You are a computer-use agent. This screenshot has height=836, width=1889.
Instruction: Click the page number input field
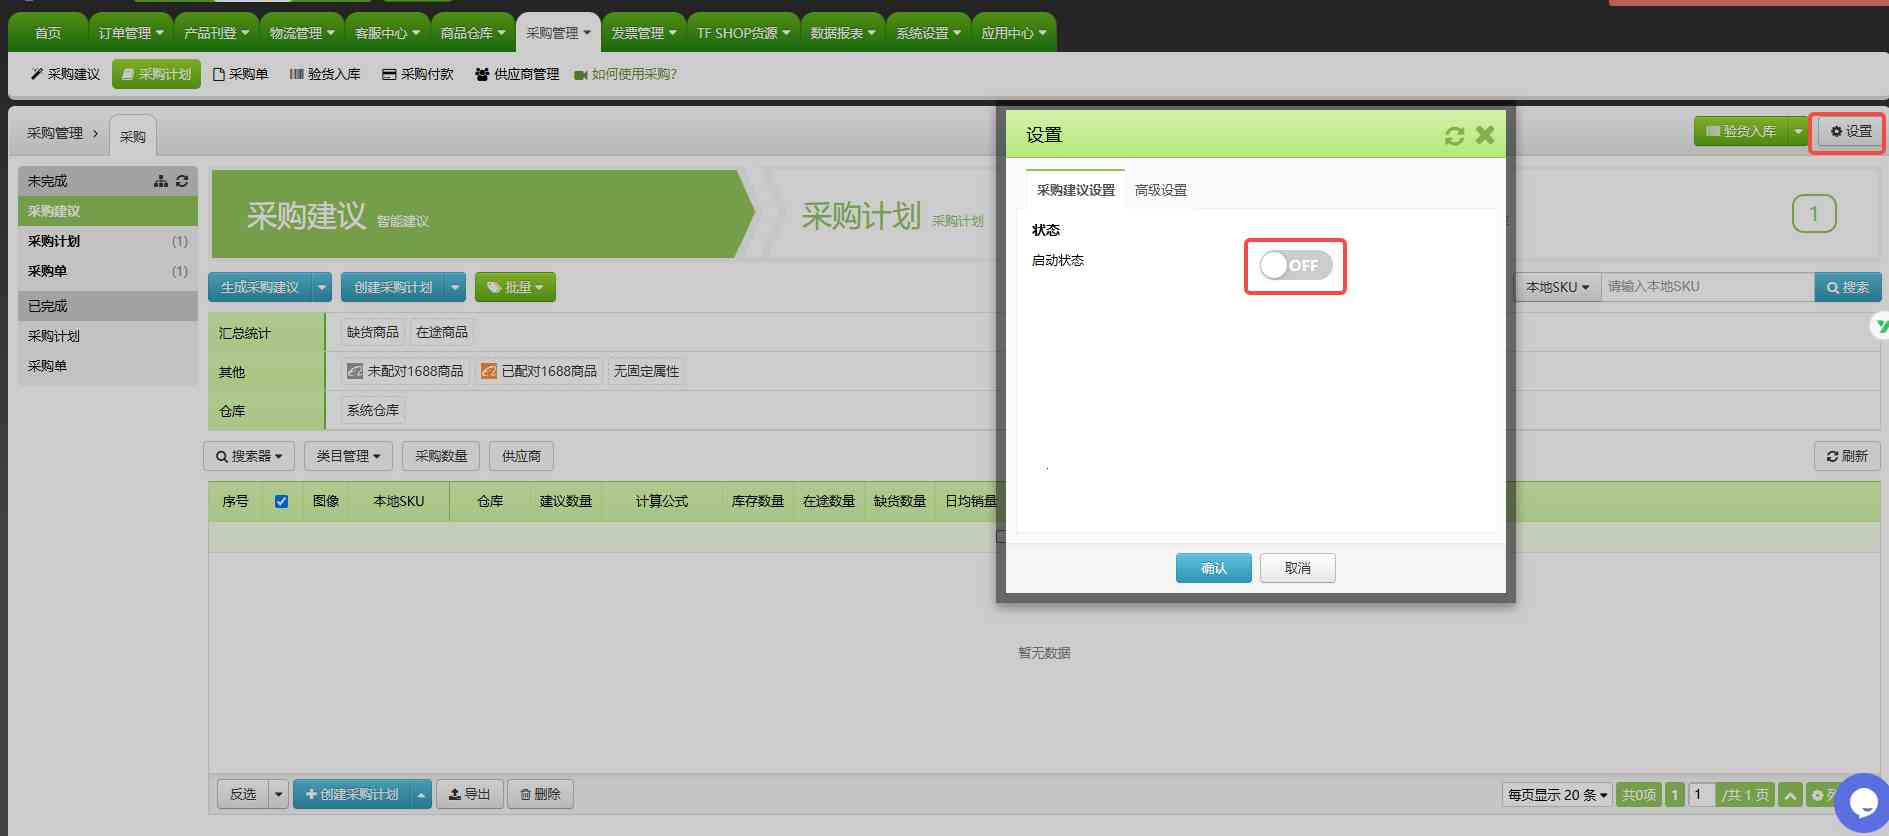coord(1703,795)
